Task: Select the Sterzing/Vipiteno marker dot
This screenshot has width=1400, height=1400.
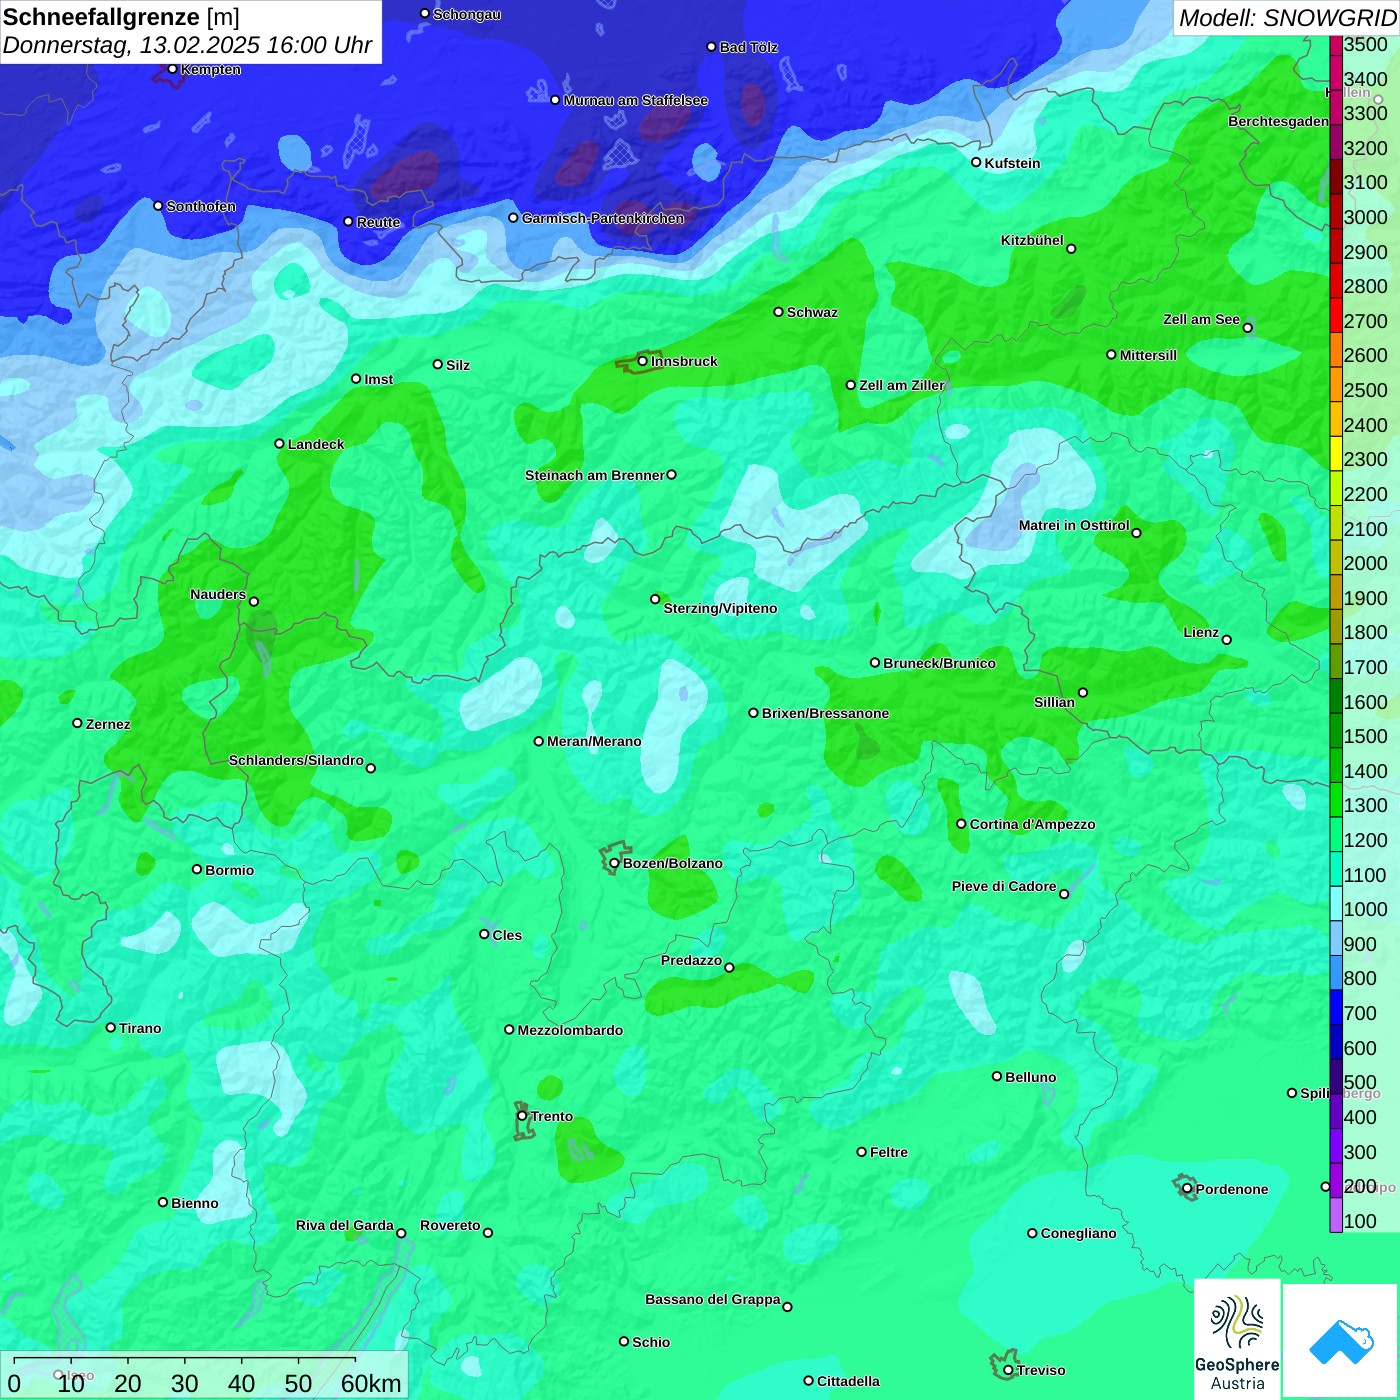Action: (656, 600)
